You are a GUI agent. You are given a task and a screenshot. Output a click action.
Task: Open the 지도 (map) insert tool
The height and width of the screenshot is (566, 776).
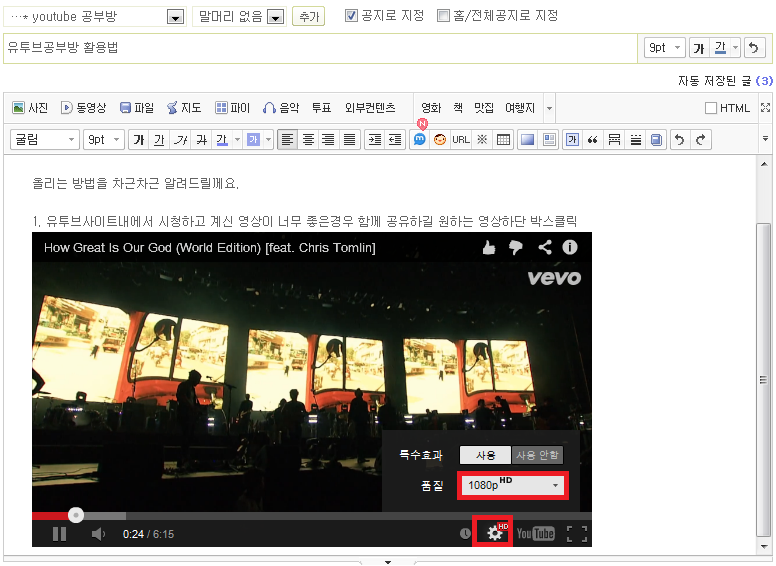(183, 108)
